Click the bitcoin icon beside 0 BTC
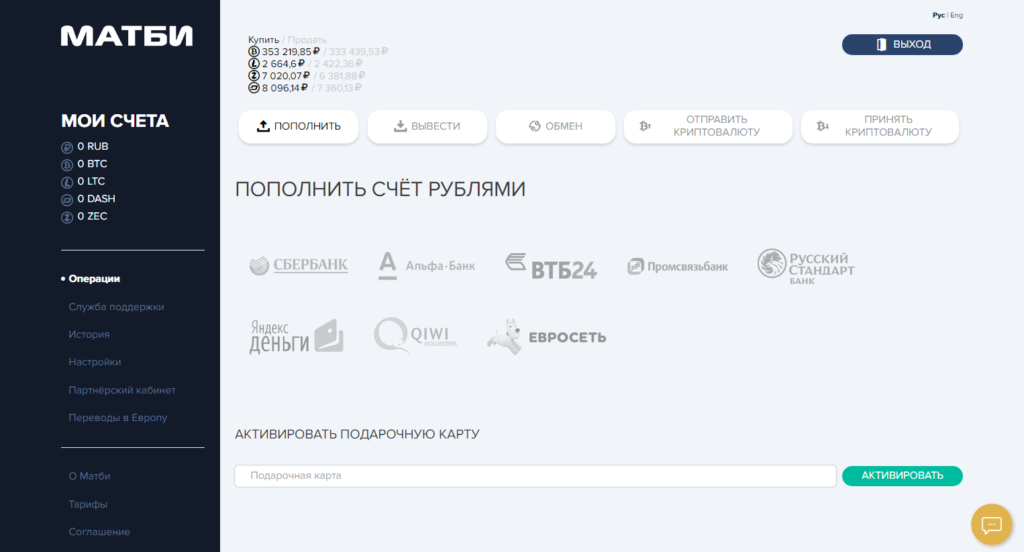Screen dimensions: 1024x552 [67, 165]
